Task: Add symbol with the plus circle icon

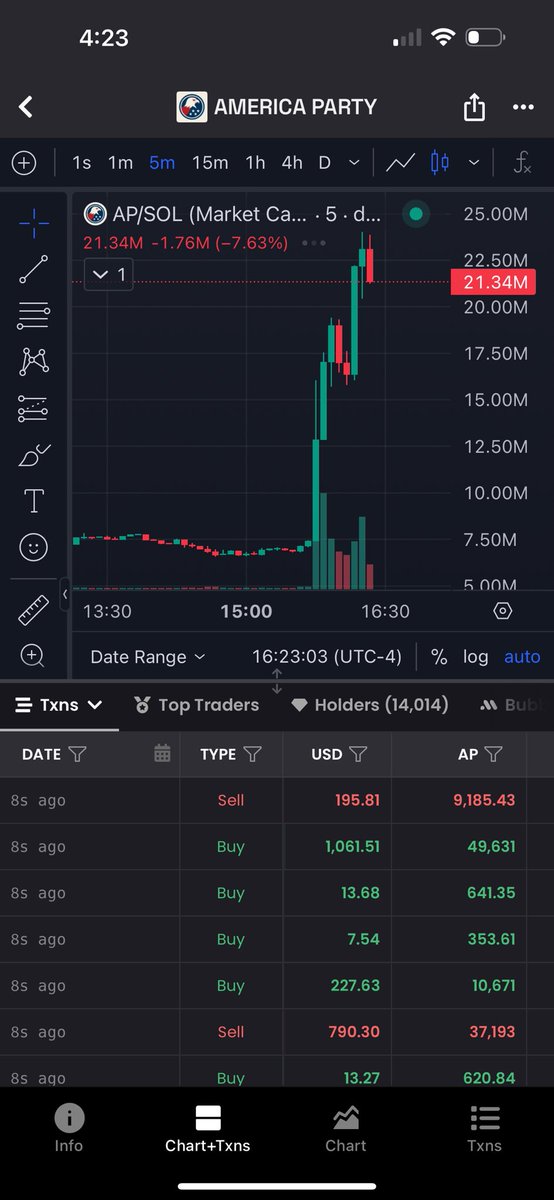Action: point(23,162)
